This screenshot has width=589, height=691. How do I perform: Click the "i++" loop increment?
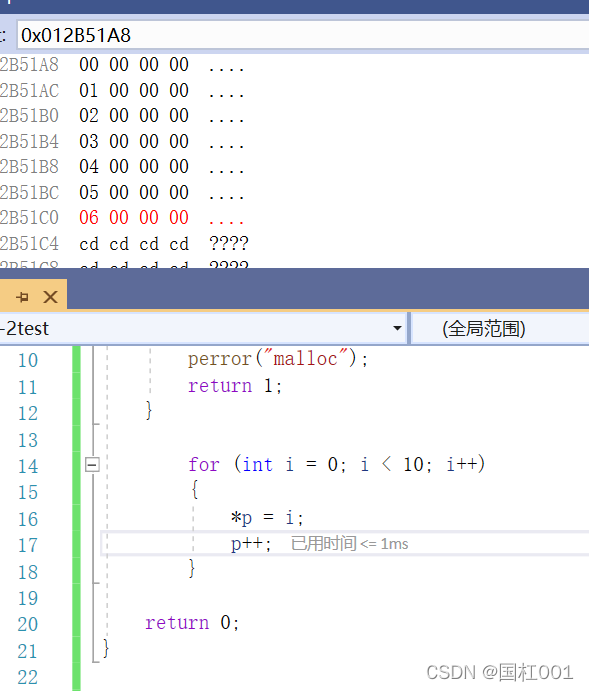[x=462, y=464]
